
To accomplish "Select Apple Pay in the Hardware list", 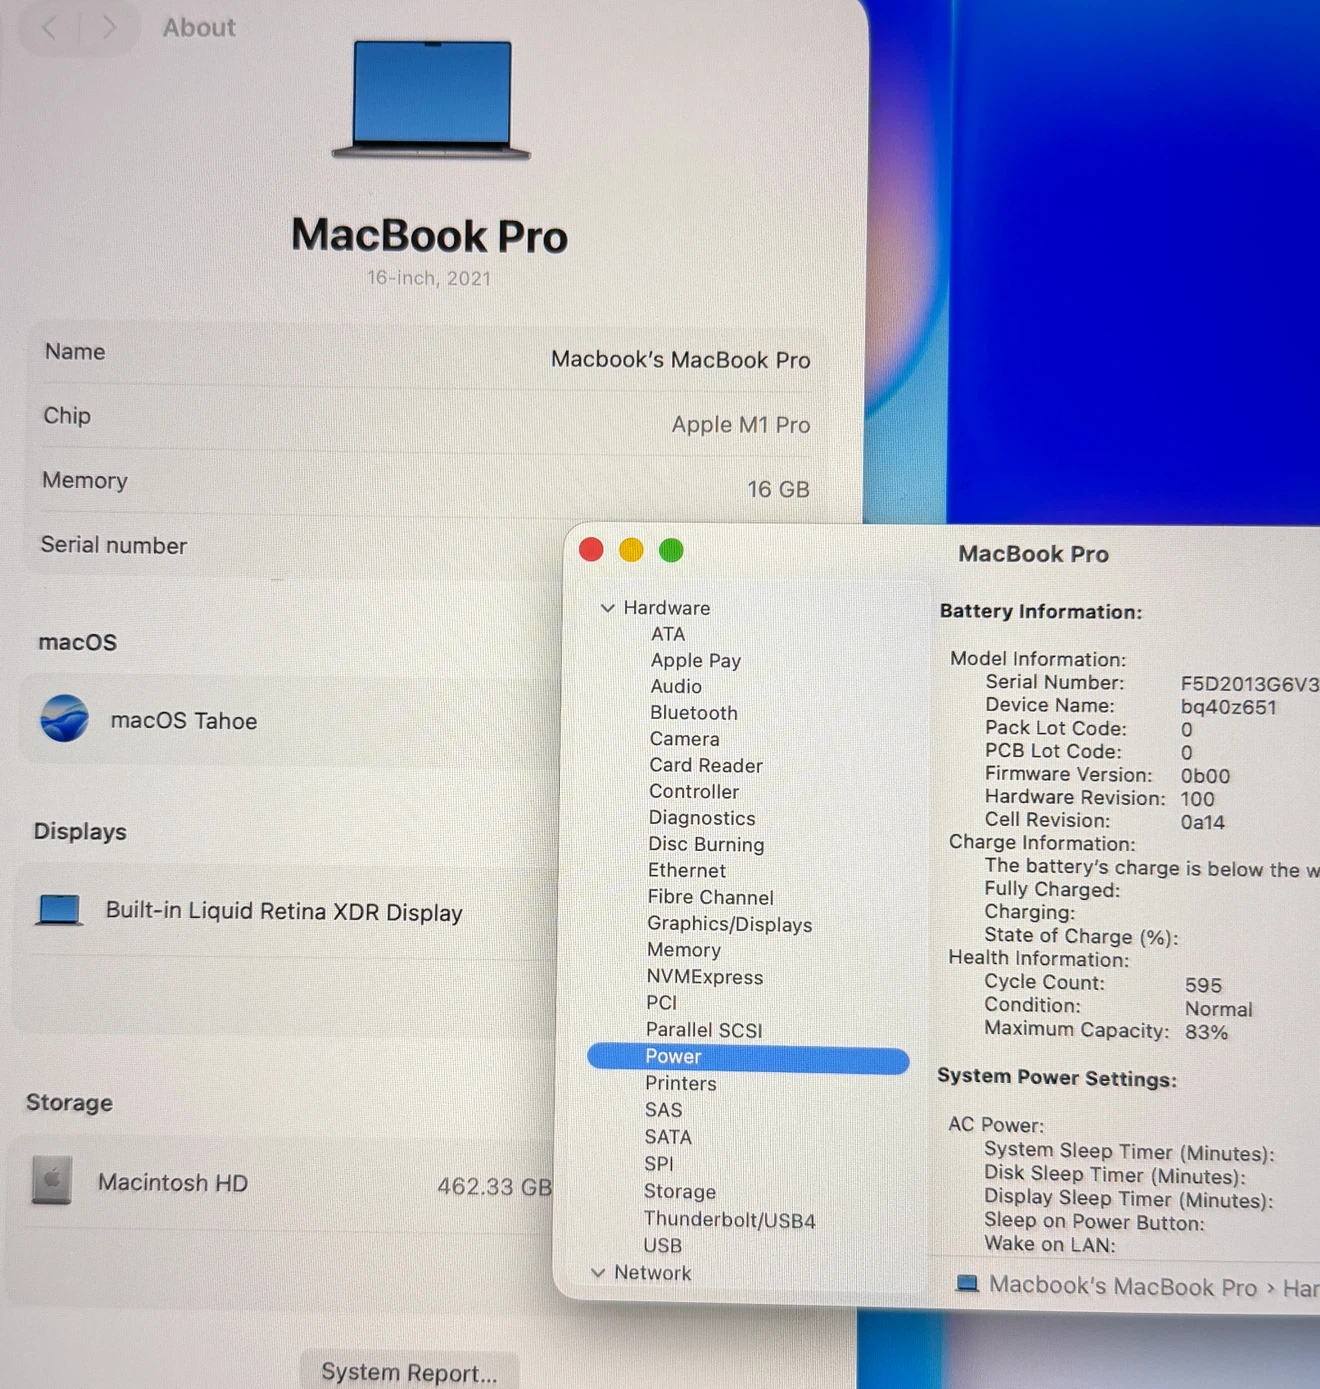I will coord(696,660).
